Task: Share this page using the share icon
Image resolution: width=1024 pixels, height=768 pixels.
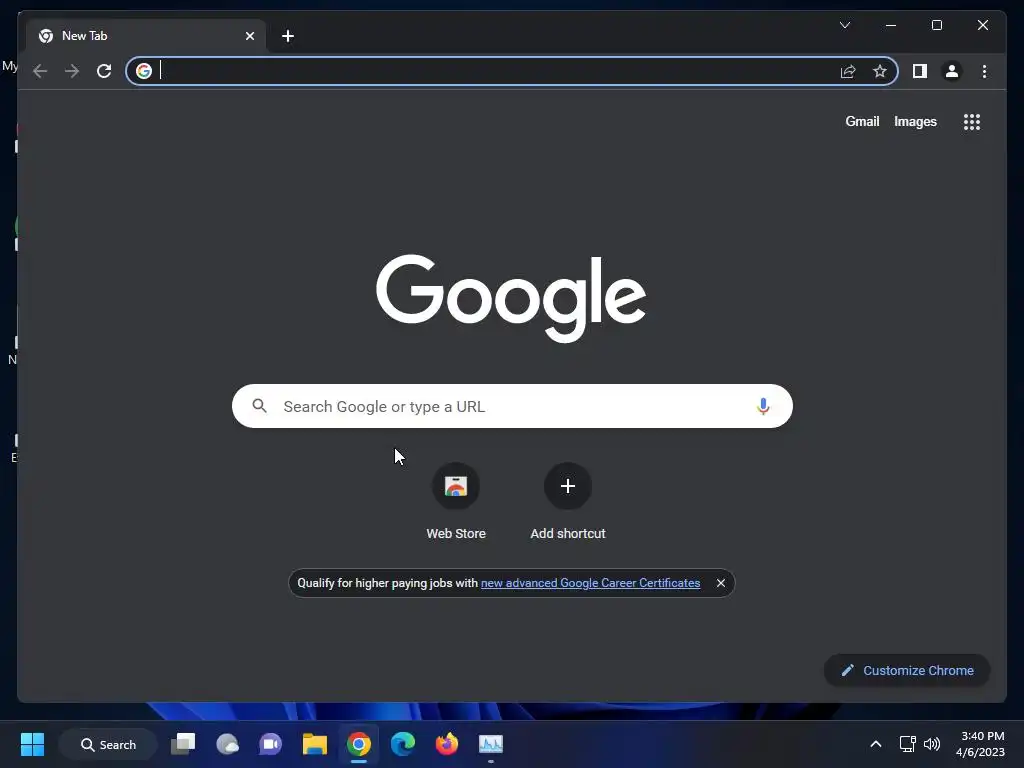Action: pos(848,71)
